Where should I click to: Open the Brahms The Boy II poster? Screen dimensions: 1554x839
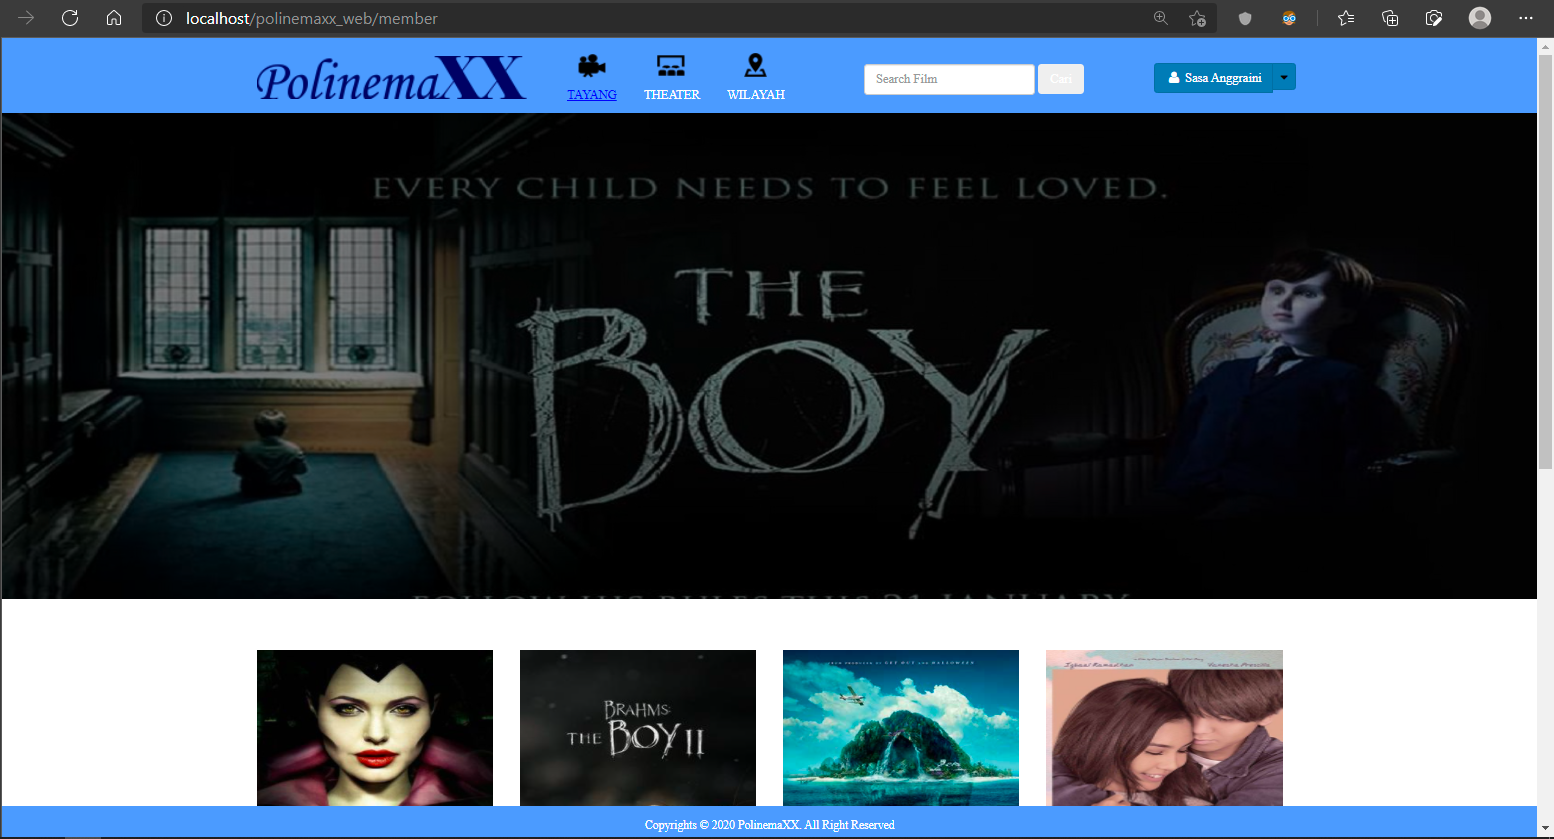638,727
